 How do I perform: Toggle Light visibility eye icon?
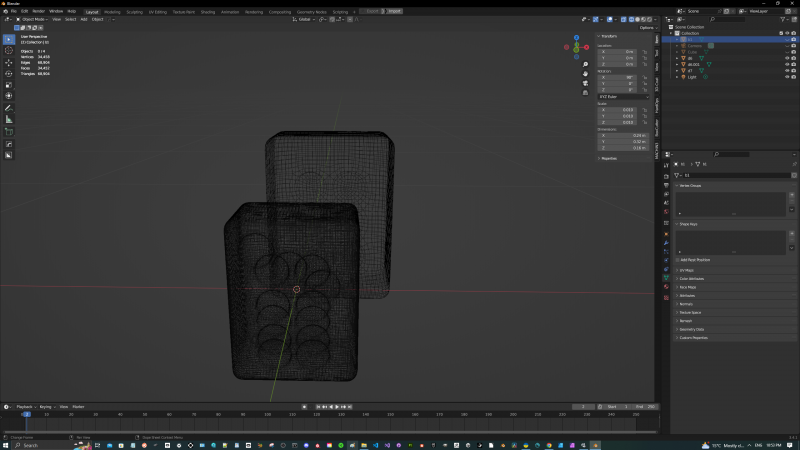787,77
